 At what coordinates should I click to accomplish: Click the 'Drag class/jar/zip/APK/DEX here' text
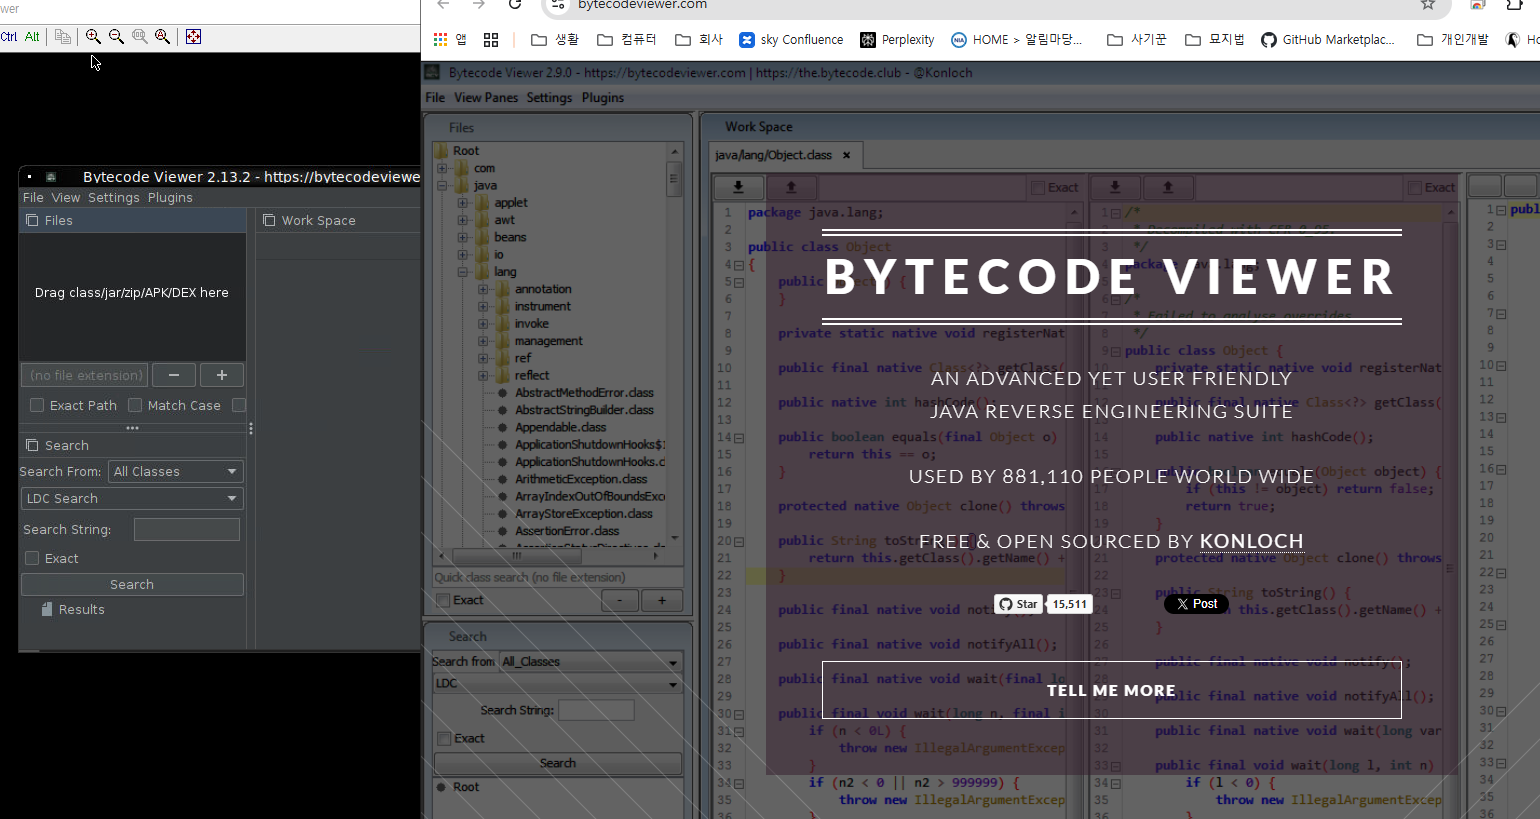[132, 293]
